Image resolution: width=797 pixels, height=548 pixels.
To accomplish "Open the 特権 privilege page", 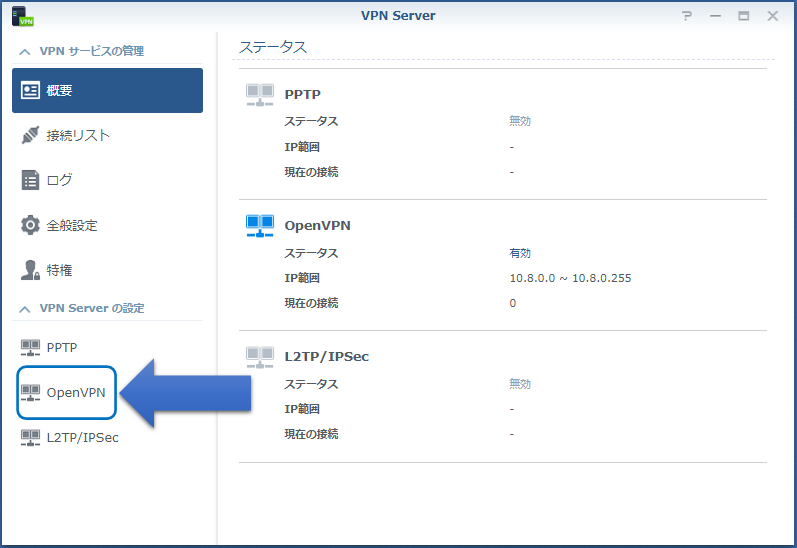I will tap(107, 270).
